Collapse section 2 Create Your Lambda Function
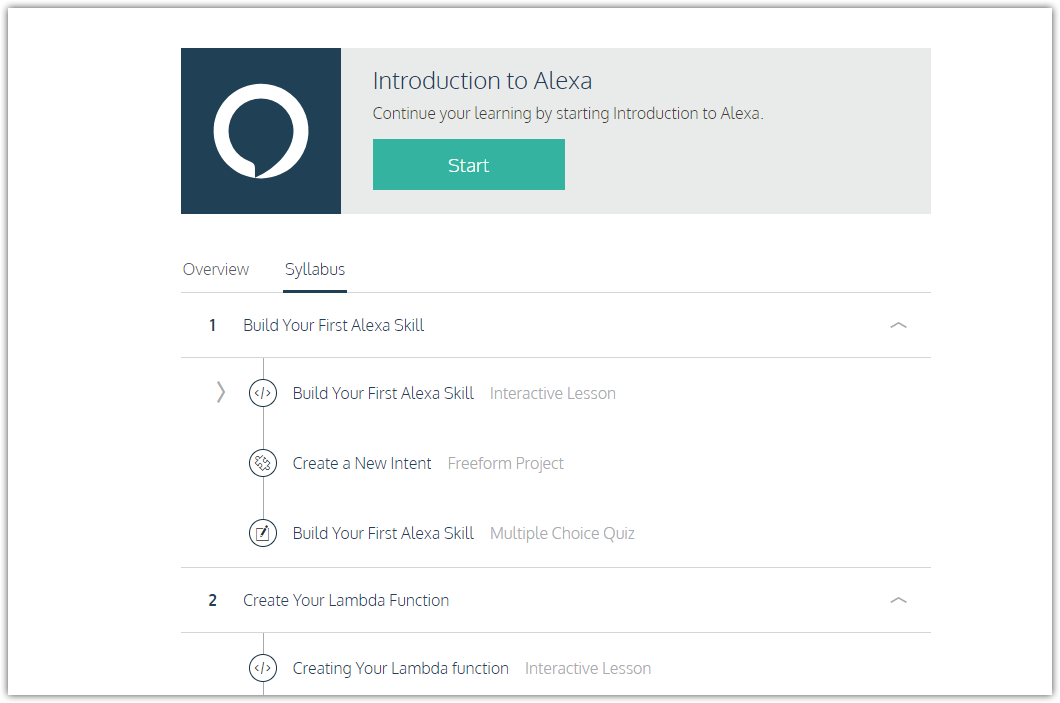 (x=898, y=600)
